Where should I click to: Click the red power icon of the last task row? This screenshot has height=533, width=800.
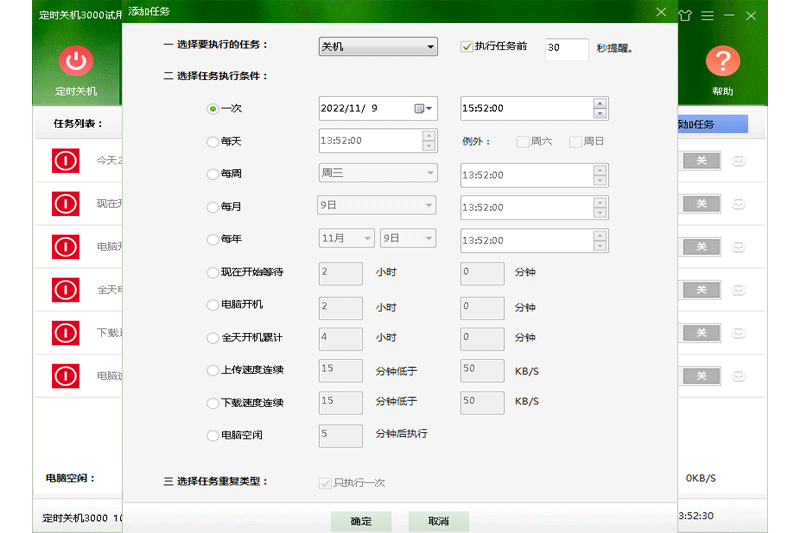pyautogui.click(x=65, y=376)
